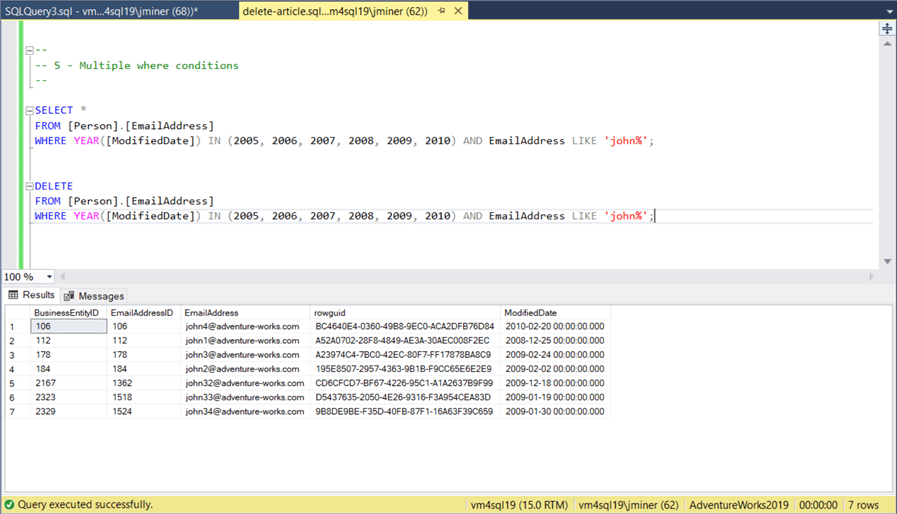Click the EmailAddressID value 1518
Image resolution: width=897 pixels, height=514 pixels.
click(143, 397)
